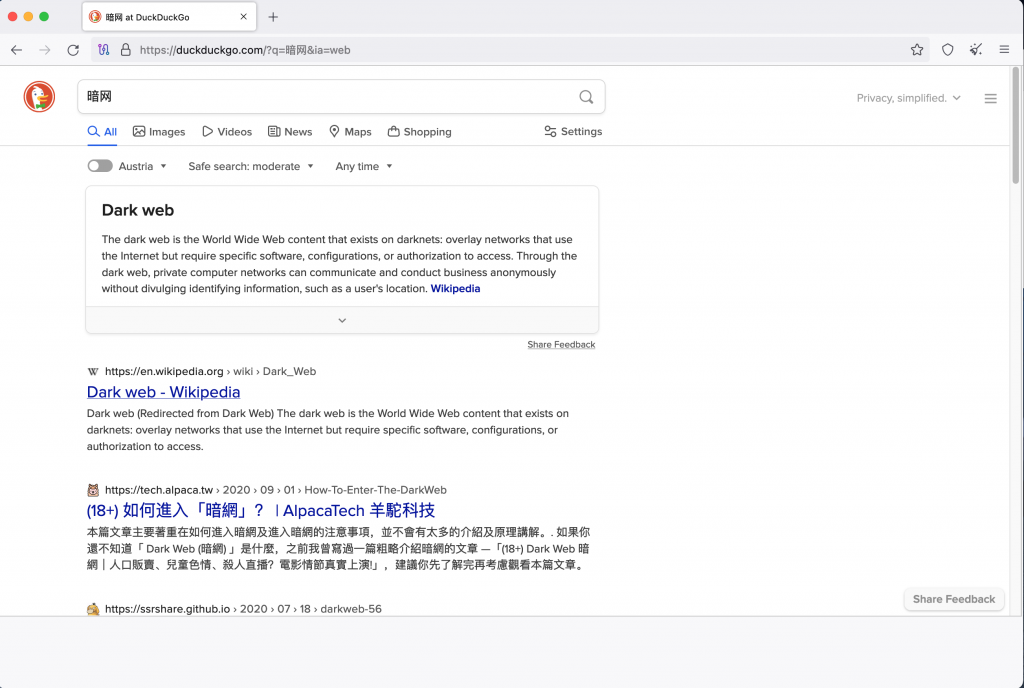The image size is (1024, 688).
Task: Click the forward navigation arrow
Action: pos(44,49)
